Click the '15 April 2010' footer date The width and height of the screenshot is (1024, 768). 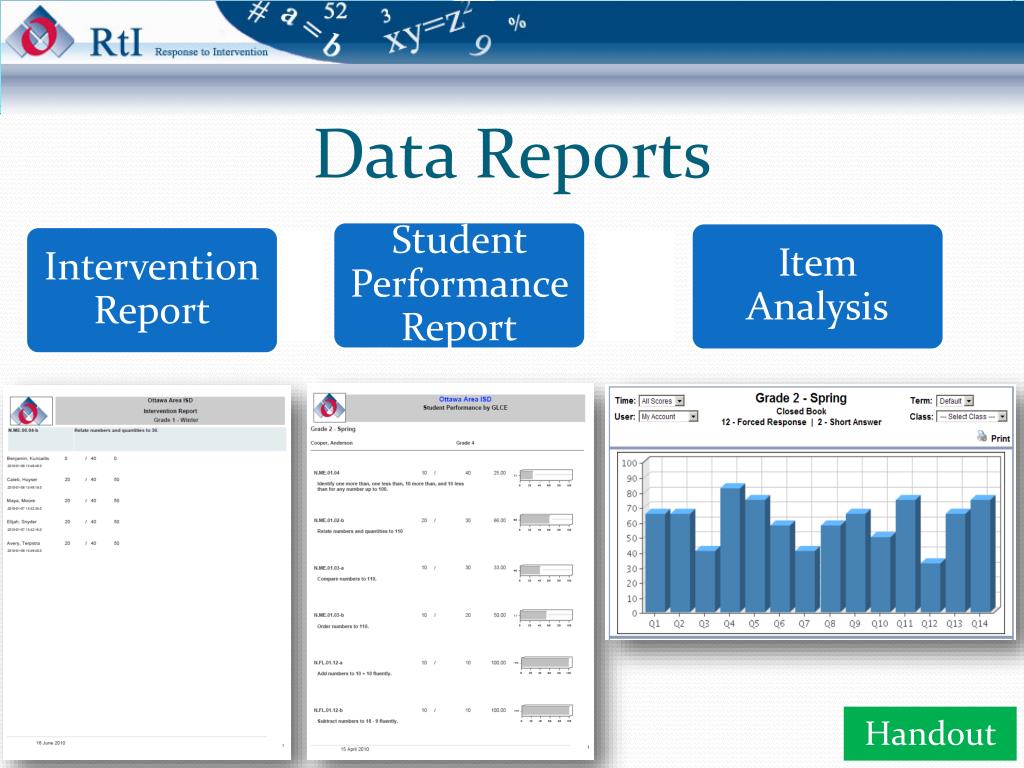tap(355, 749)
